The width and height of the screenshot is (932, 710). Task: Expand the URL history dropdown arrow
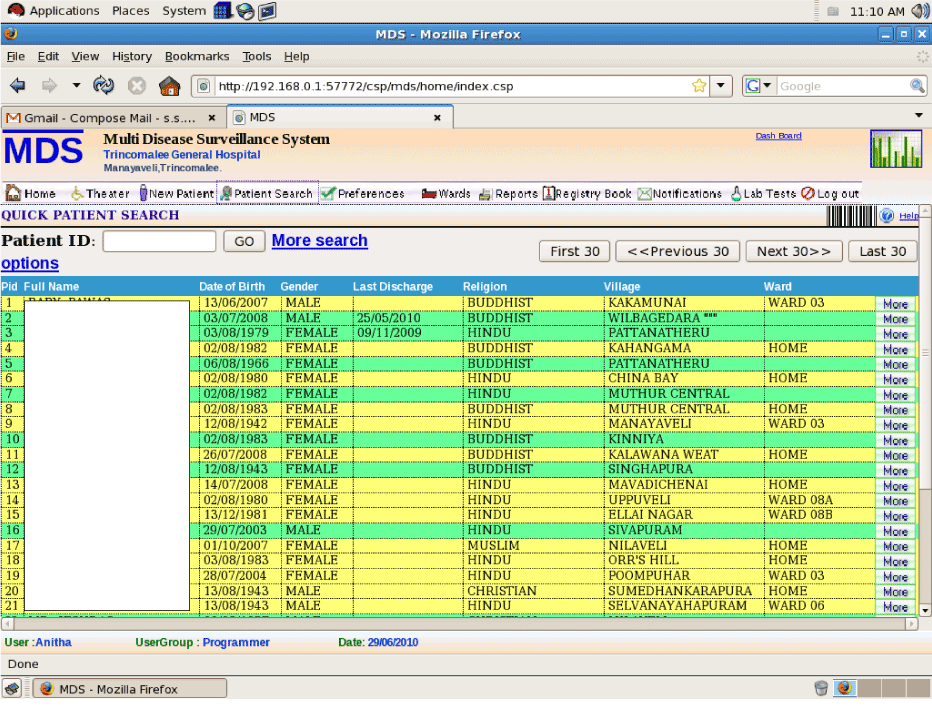[x=722, y=86]
